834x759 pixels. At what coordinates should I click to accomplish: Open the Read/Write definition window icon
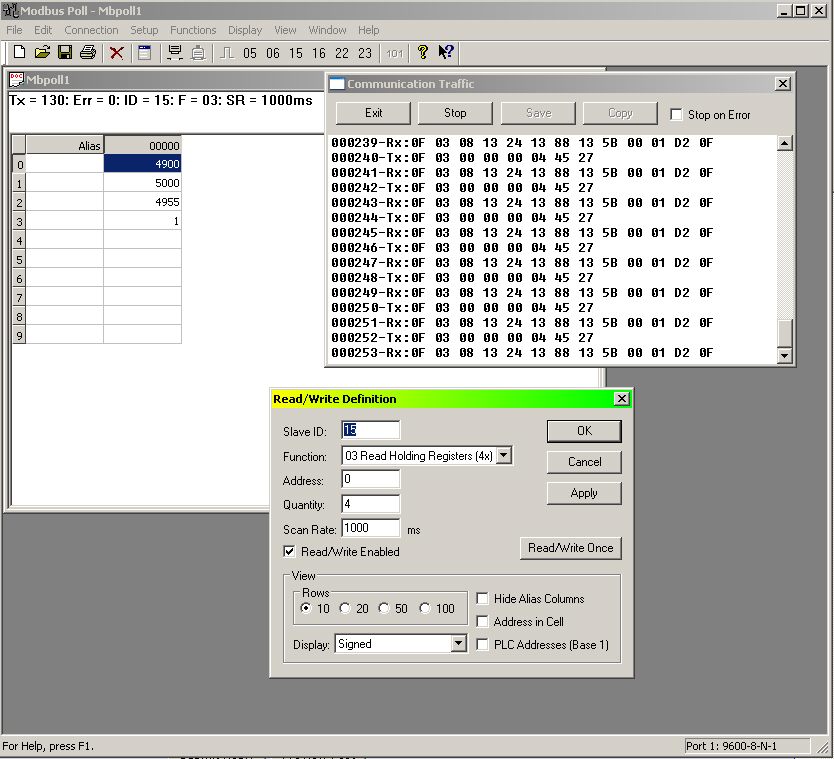tap(144, 52)
